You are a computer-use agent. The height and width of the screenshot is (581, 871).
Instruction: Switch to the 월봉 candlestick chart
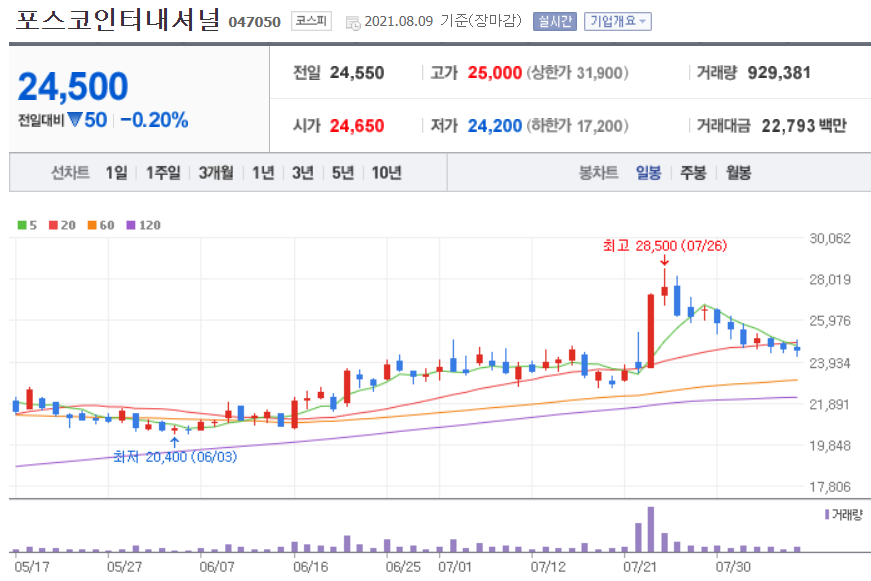click(738, 173)
